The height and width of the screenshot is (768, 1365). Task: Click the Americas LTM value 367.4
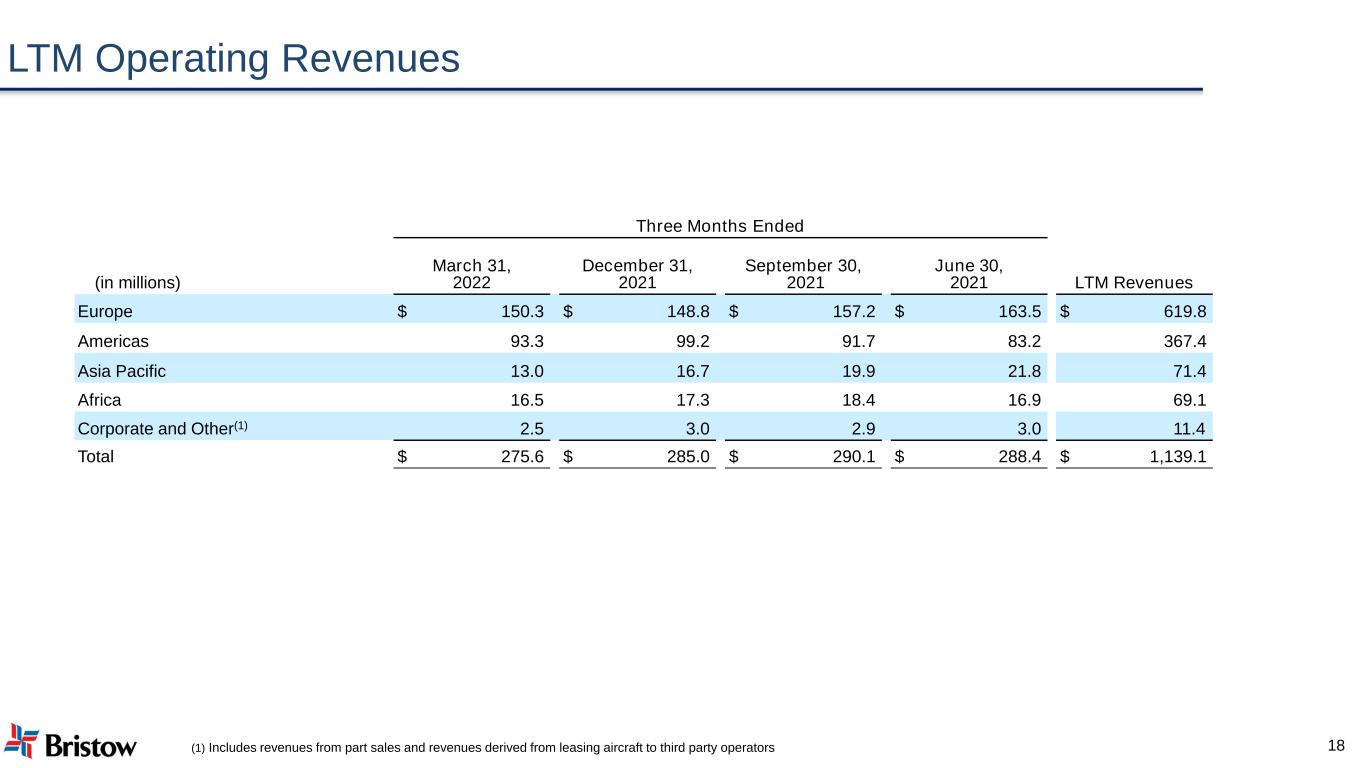tap(1181, 341)
